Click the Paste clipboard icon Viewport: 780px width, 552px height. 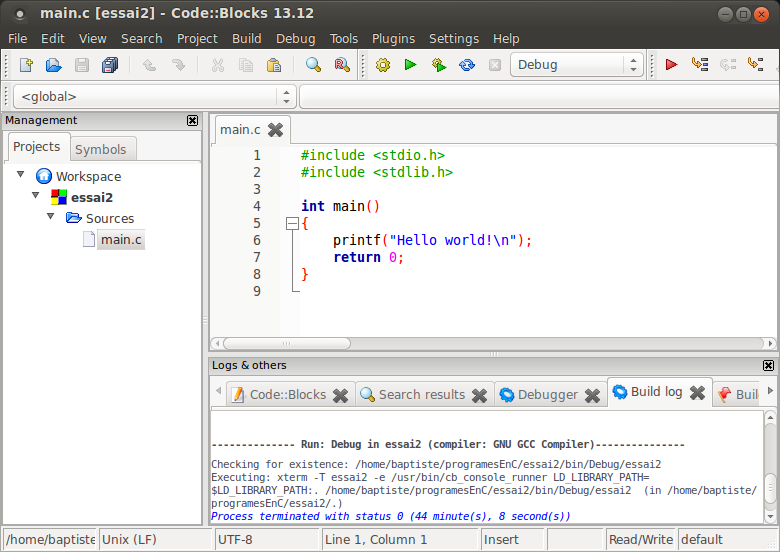[x=273, y=65]
